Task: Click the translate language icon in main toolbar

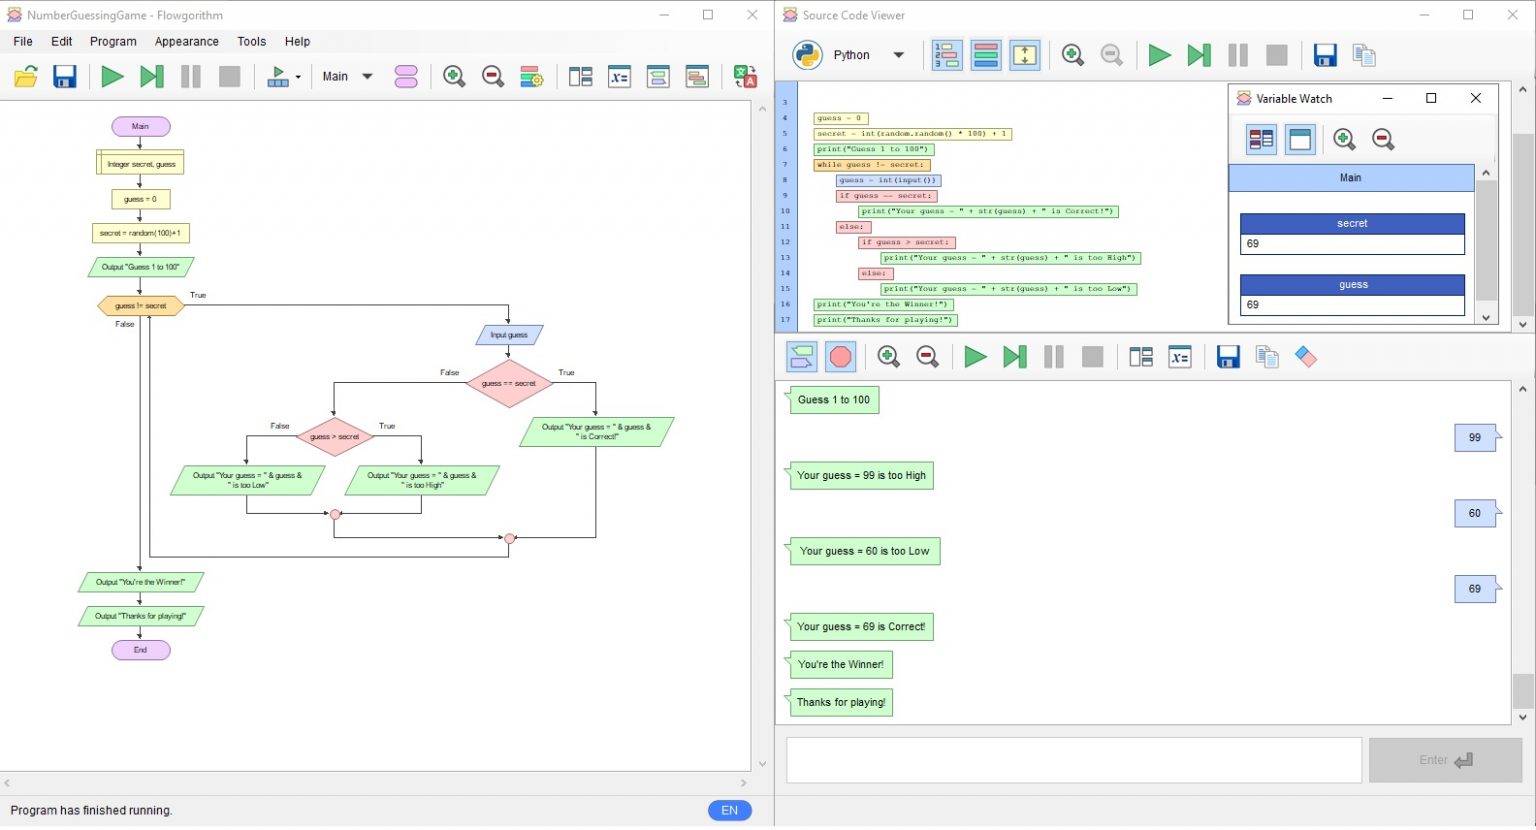Action: (745, 77)
